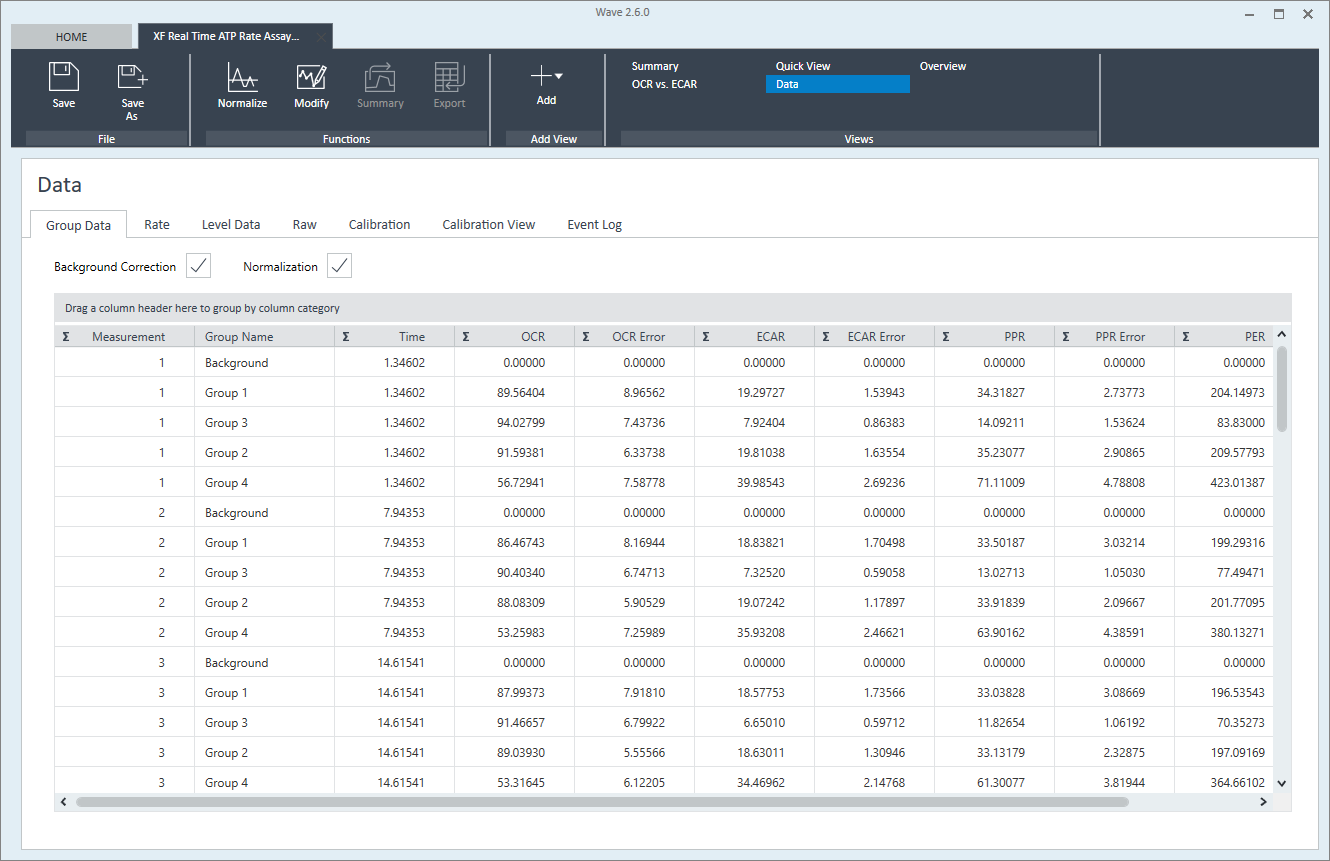The image size is (1330, 861).
Task: Open the Modify function icon
Action: tap(311, 78)
